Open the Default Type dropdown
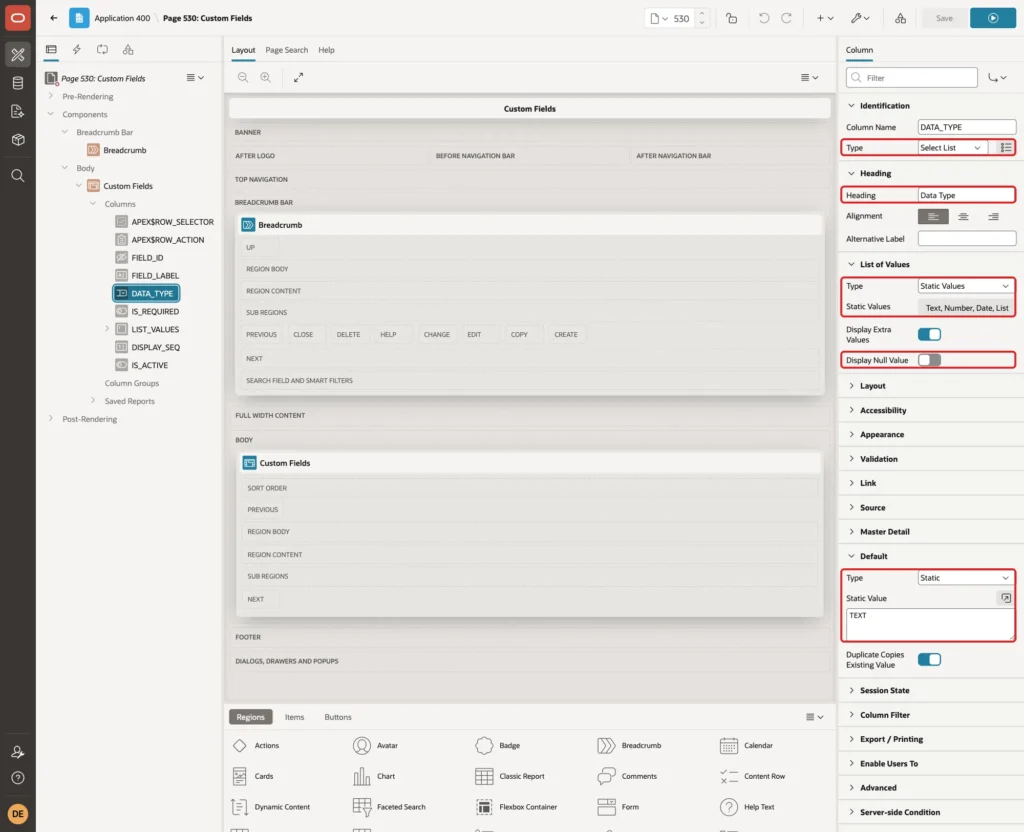The width and height of the screenshot is (1024, 832). pyautogui.click(x=966, y=578)
